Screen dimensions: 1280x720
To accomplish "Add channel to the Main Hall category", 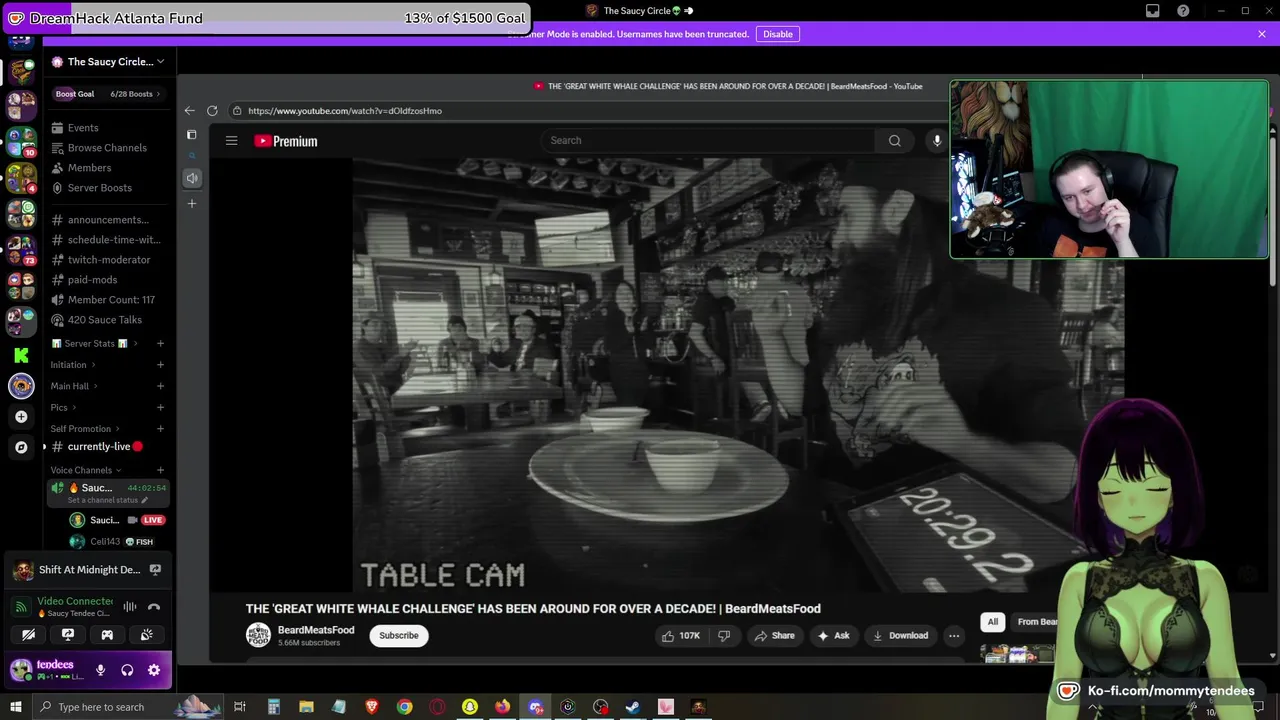I will point(160,386).
